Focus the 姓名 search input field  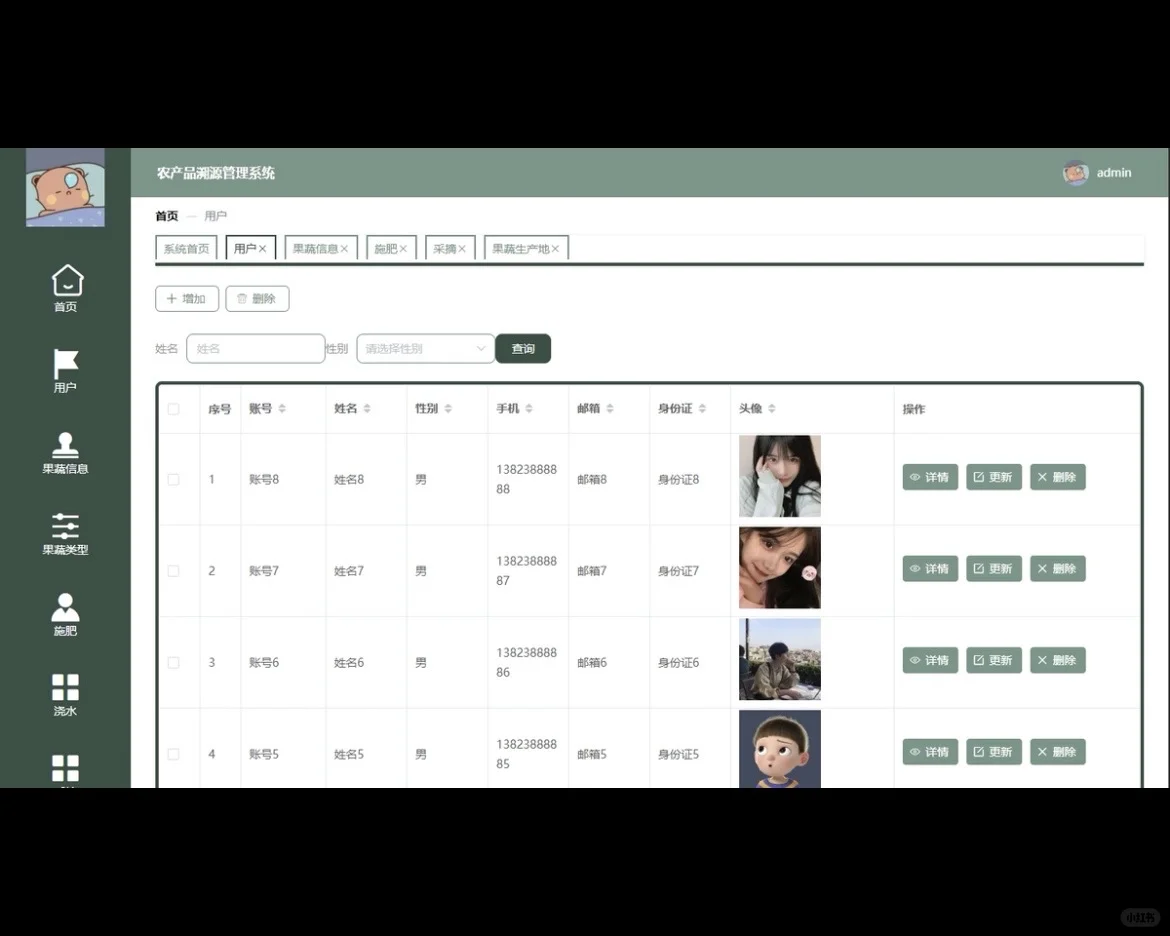coord(256,349)
